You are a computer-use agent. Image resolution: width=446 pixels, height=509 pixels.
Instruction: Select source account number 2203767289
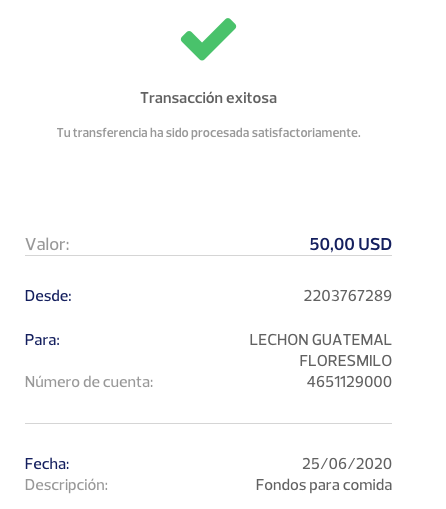[348, 296]
